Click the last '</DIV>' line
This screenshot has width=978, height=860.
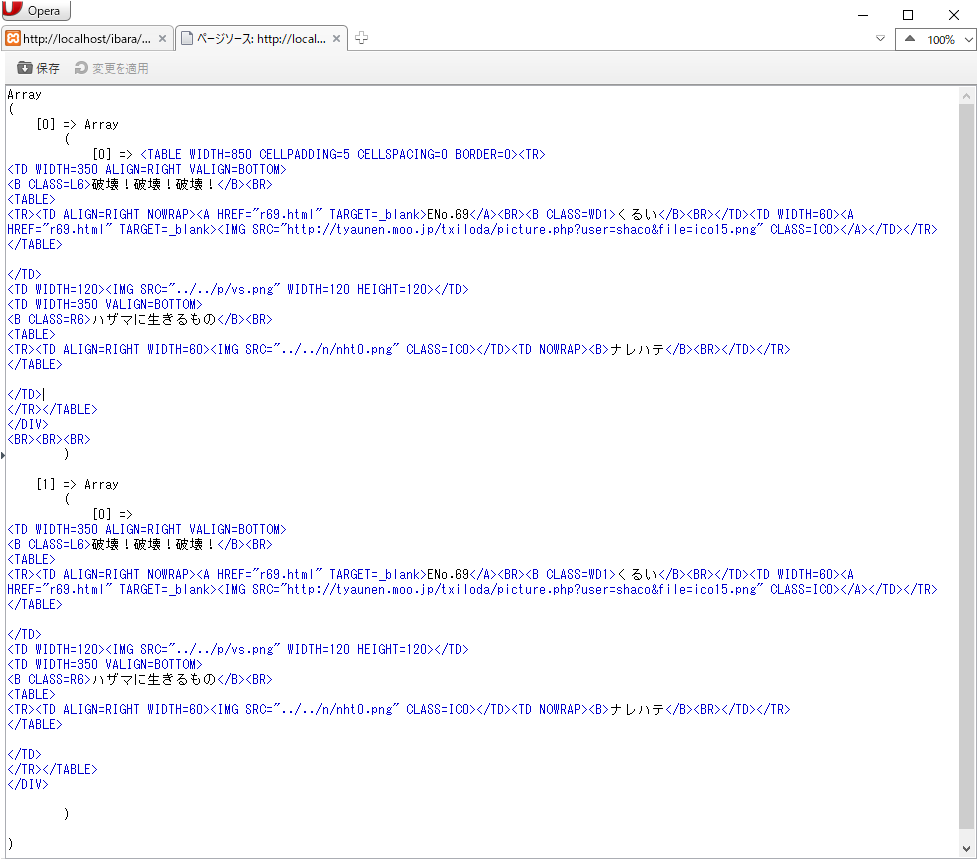pos(27,785)
